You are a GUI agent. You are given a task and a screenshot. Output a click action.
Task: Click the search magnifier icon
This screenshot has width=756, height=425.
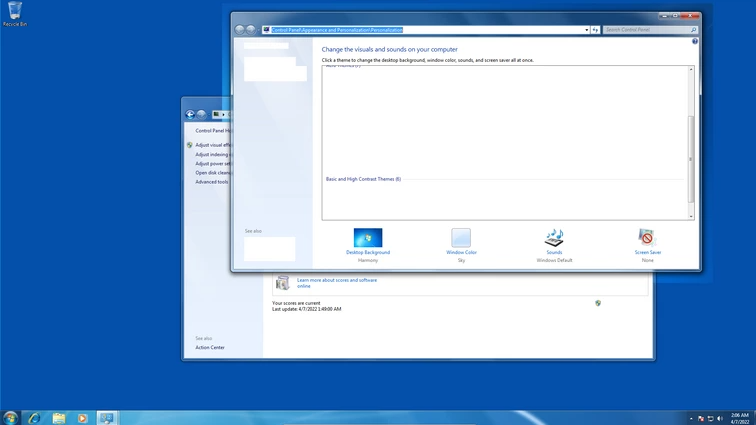click(x=693, y=30)
